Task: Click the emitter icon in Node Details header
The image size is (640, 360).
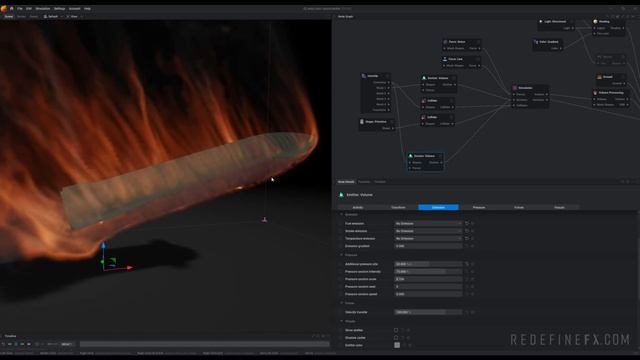Action: coord(341,195)
